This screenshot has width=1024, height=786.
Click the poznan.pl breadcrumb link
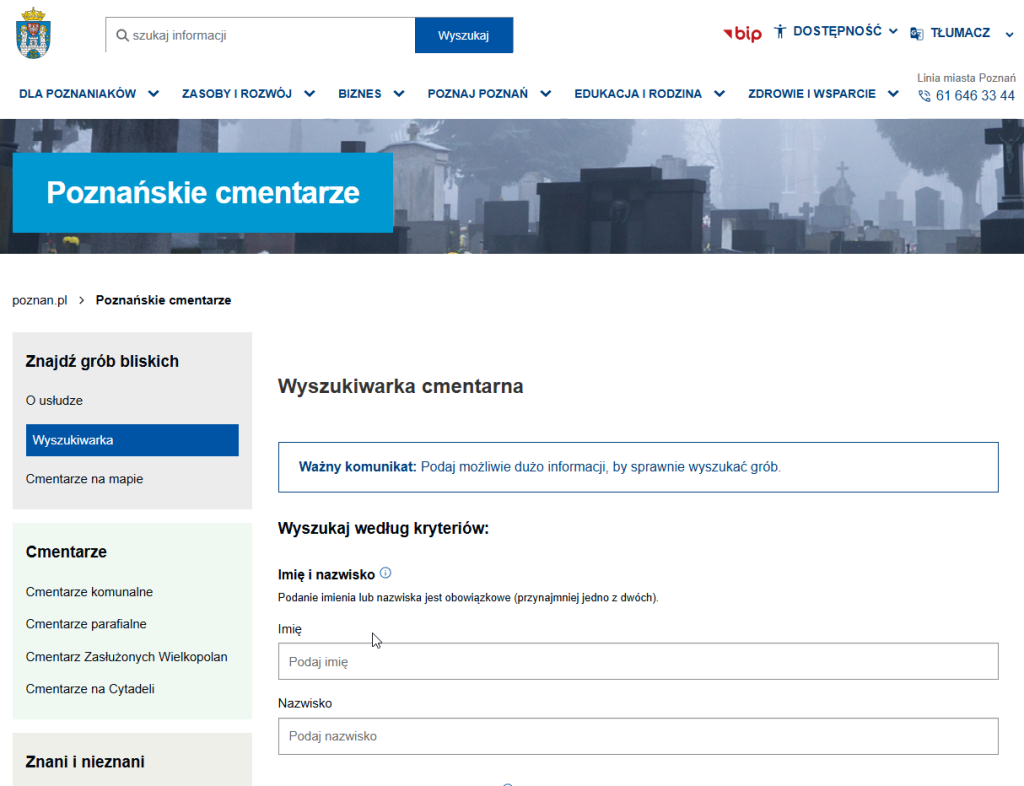pyautogui.click(x=40, y=300)
